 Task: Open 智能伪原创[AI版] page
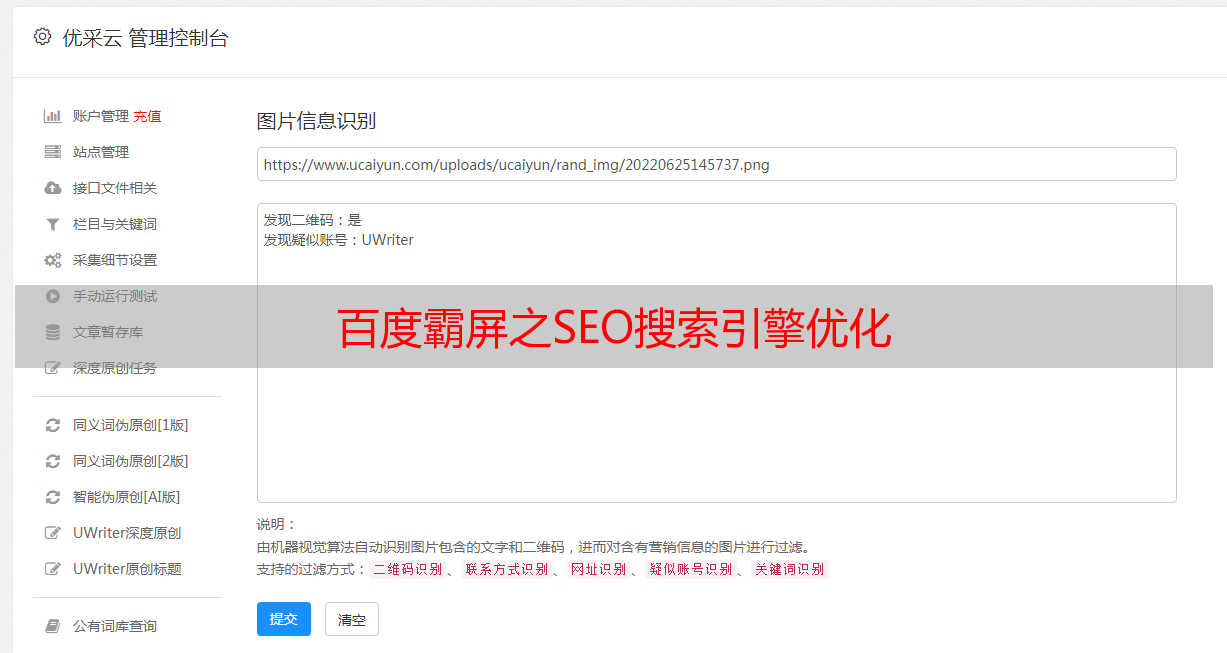[x=127, y=497]
